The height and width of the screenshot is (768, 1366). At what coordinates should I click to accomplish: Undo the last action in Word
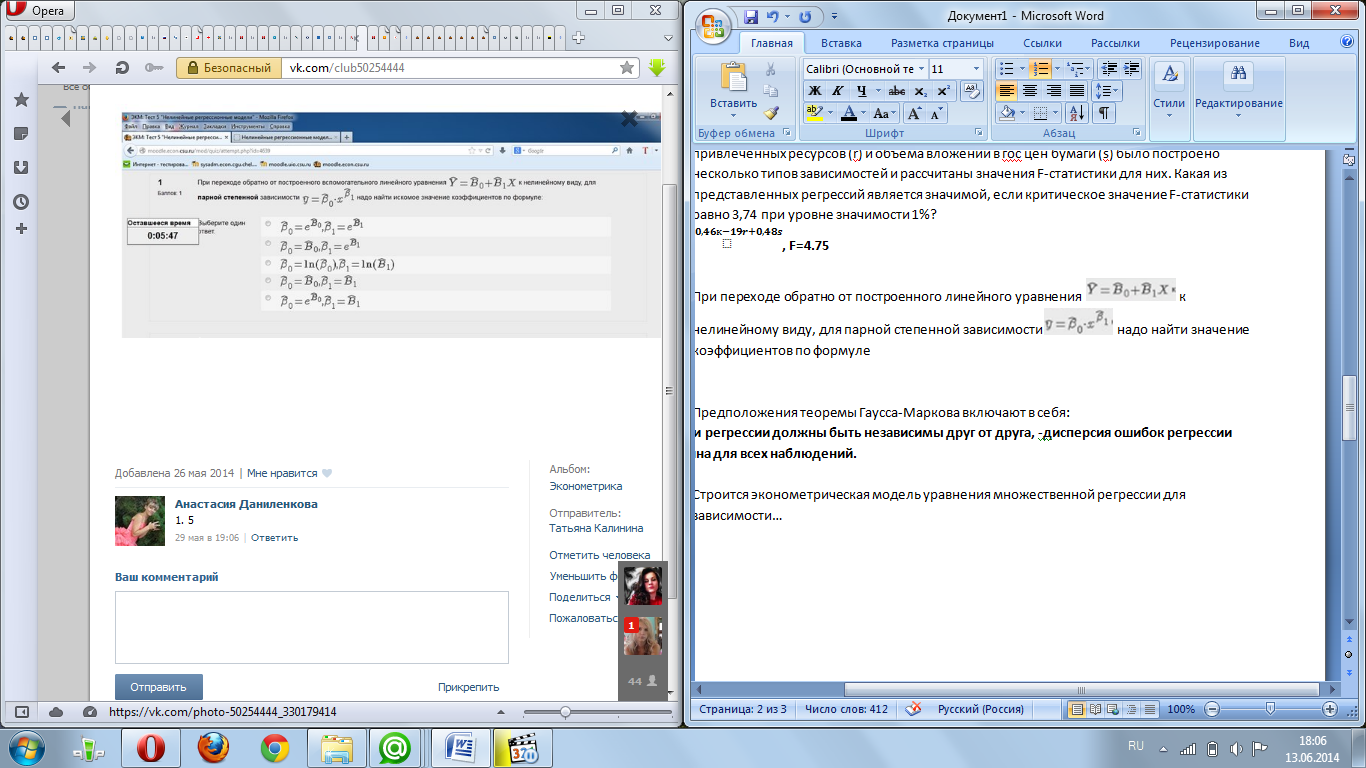772,16
